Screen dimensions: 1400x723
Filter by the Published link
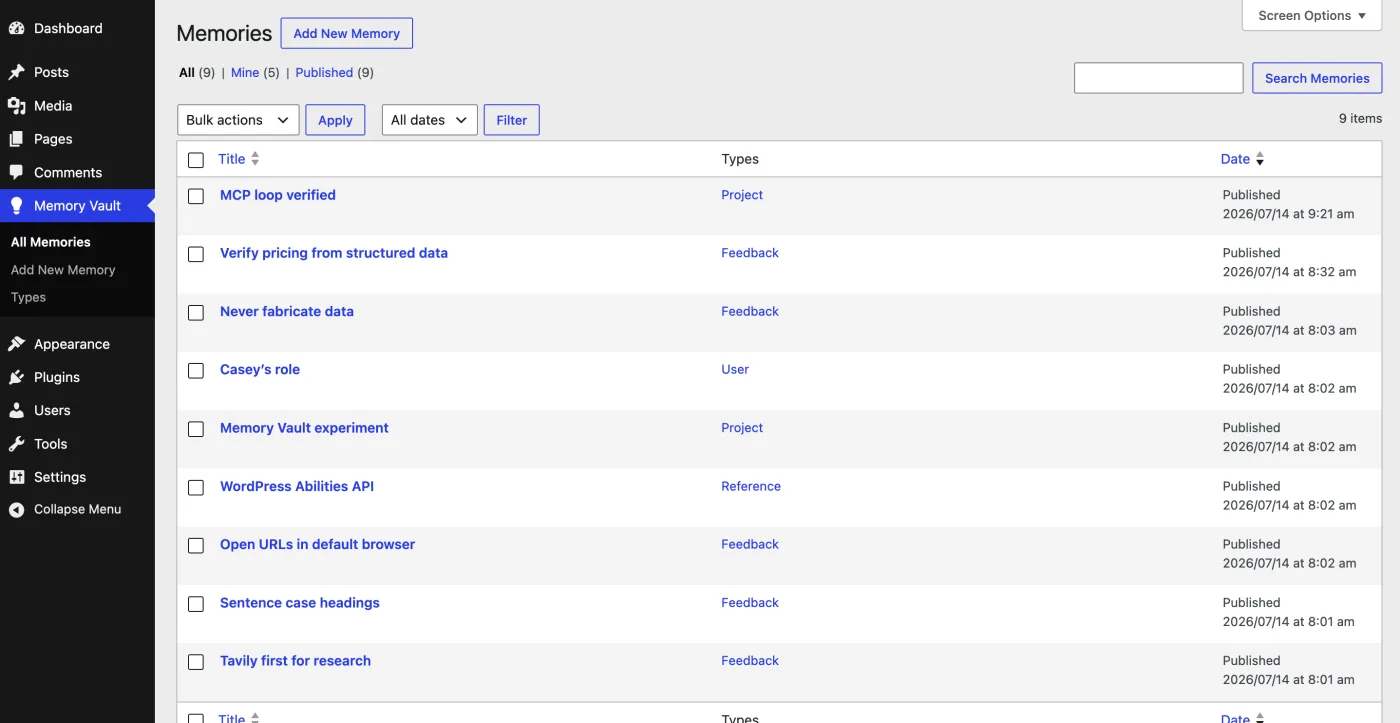324,72
